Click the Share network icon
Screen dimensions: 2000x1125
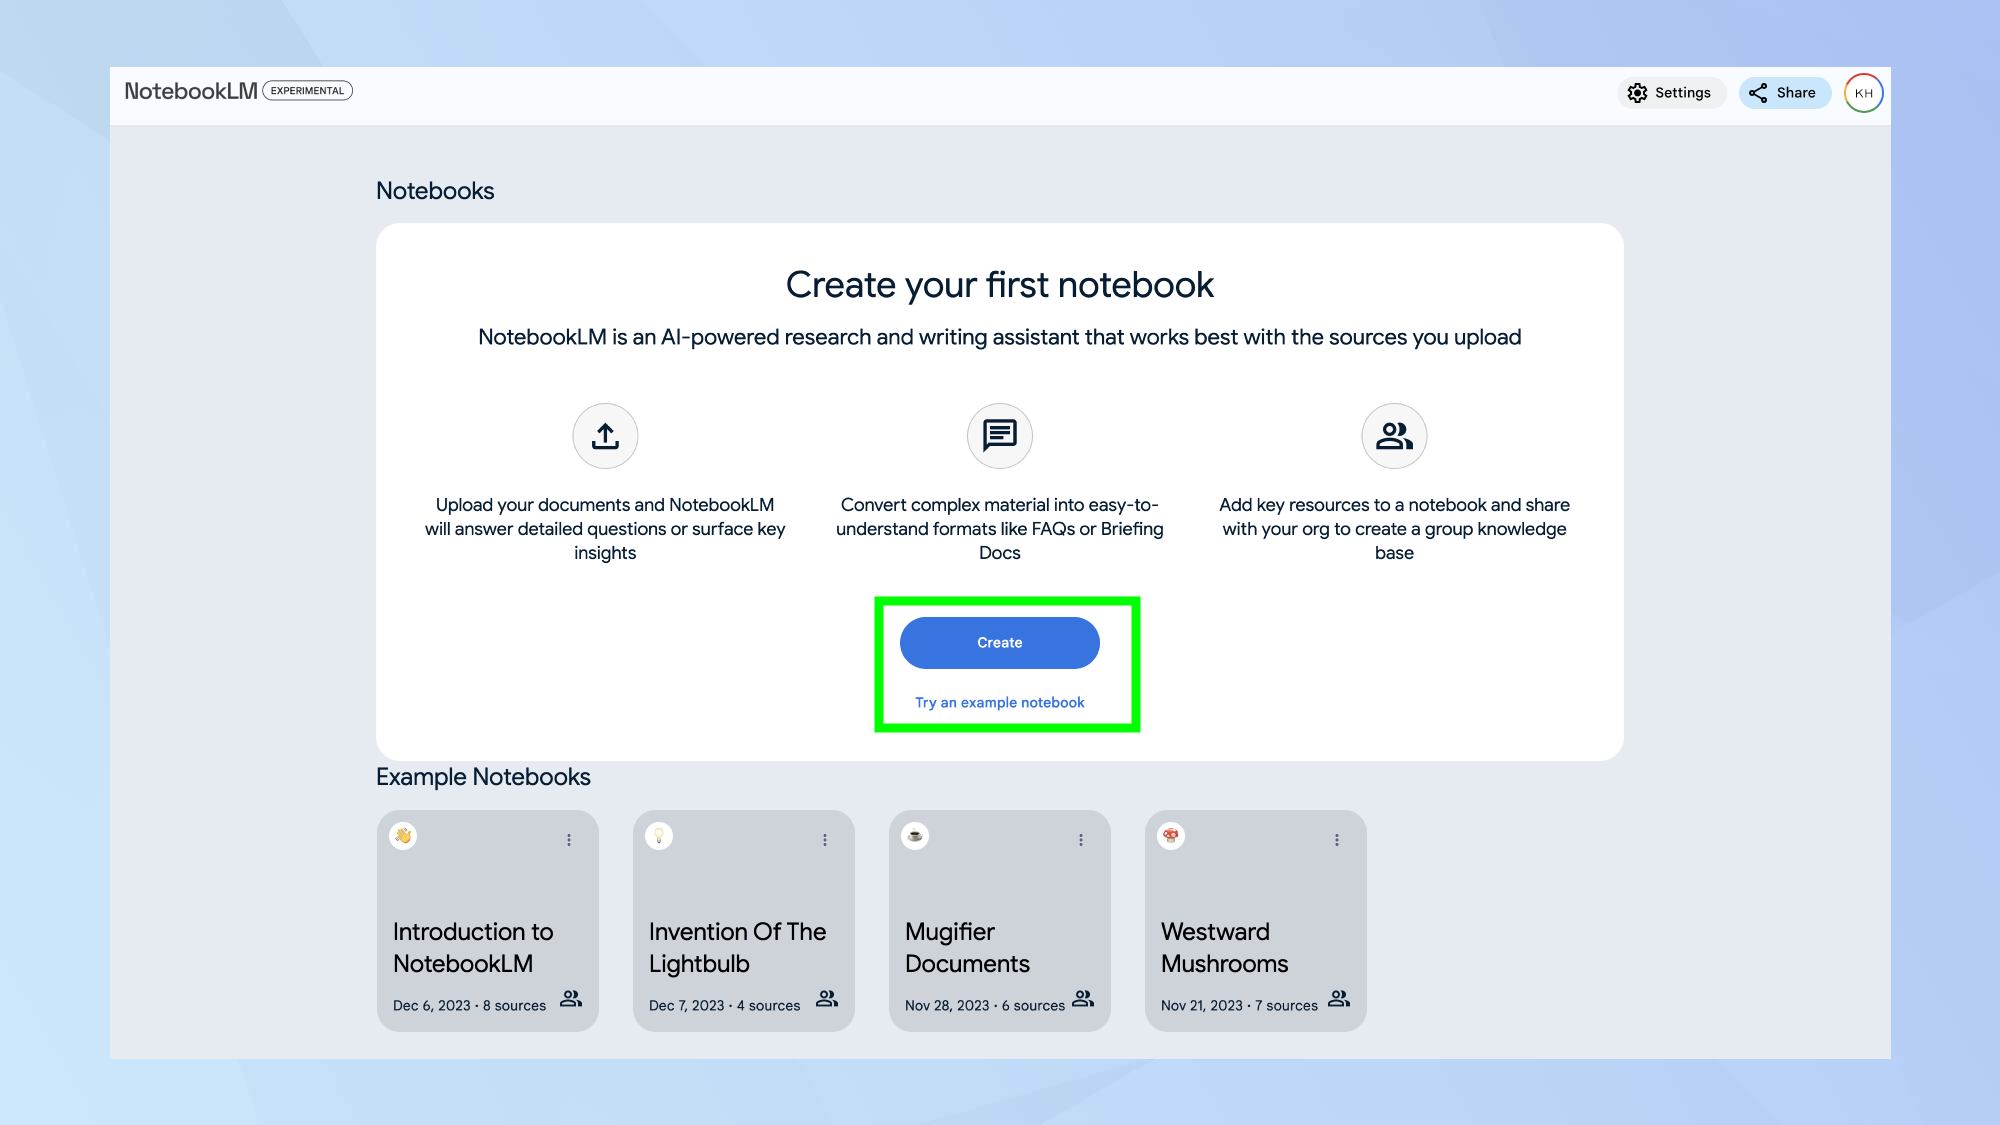point(1758,93)
